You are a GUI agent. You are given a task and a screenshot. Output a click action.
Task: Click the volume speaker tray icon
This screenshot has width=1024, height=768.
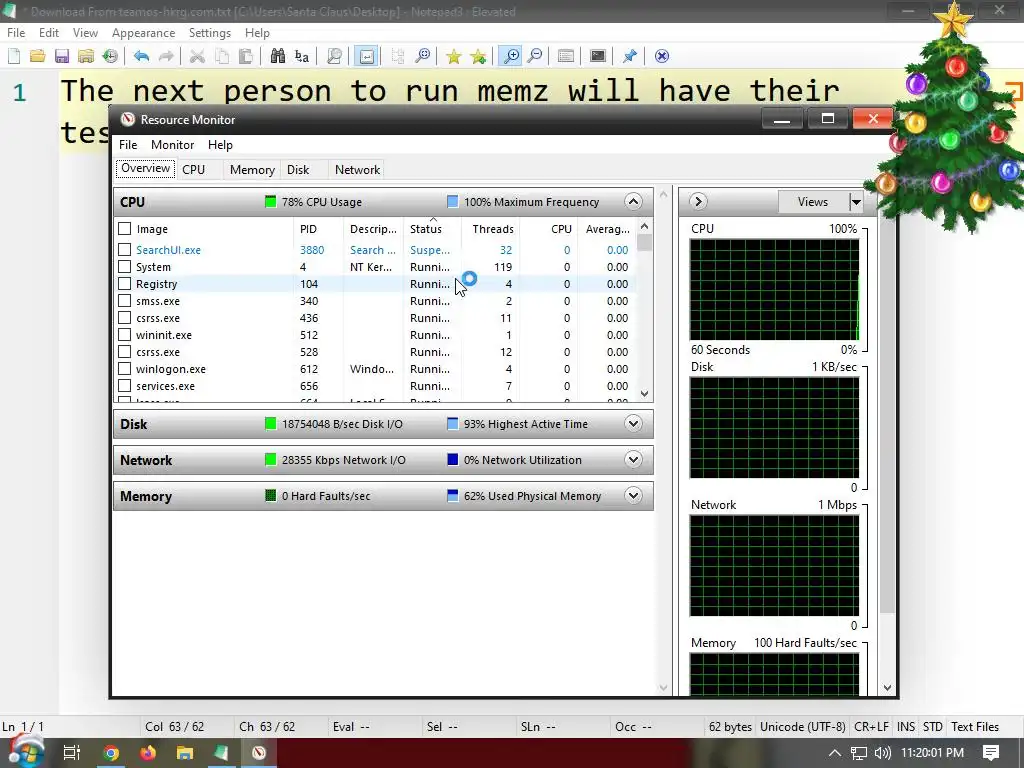[x=883, y=753]
